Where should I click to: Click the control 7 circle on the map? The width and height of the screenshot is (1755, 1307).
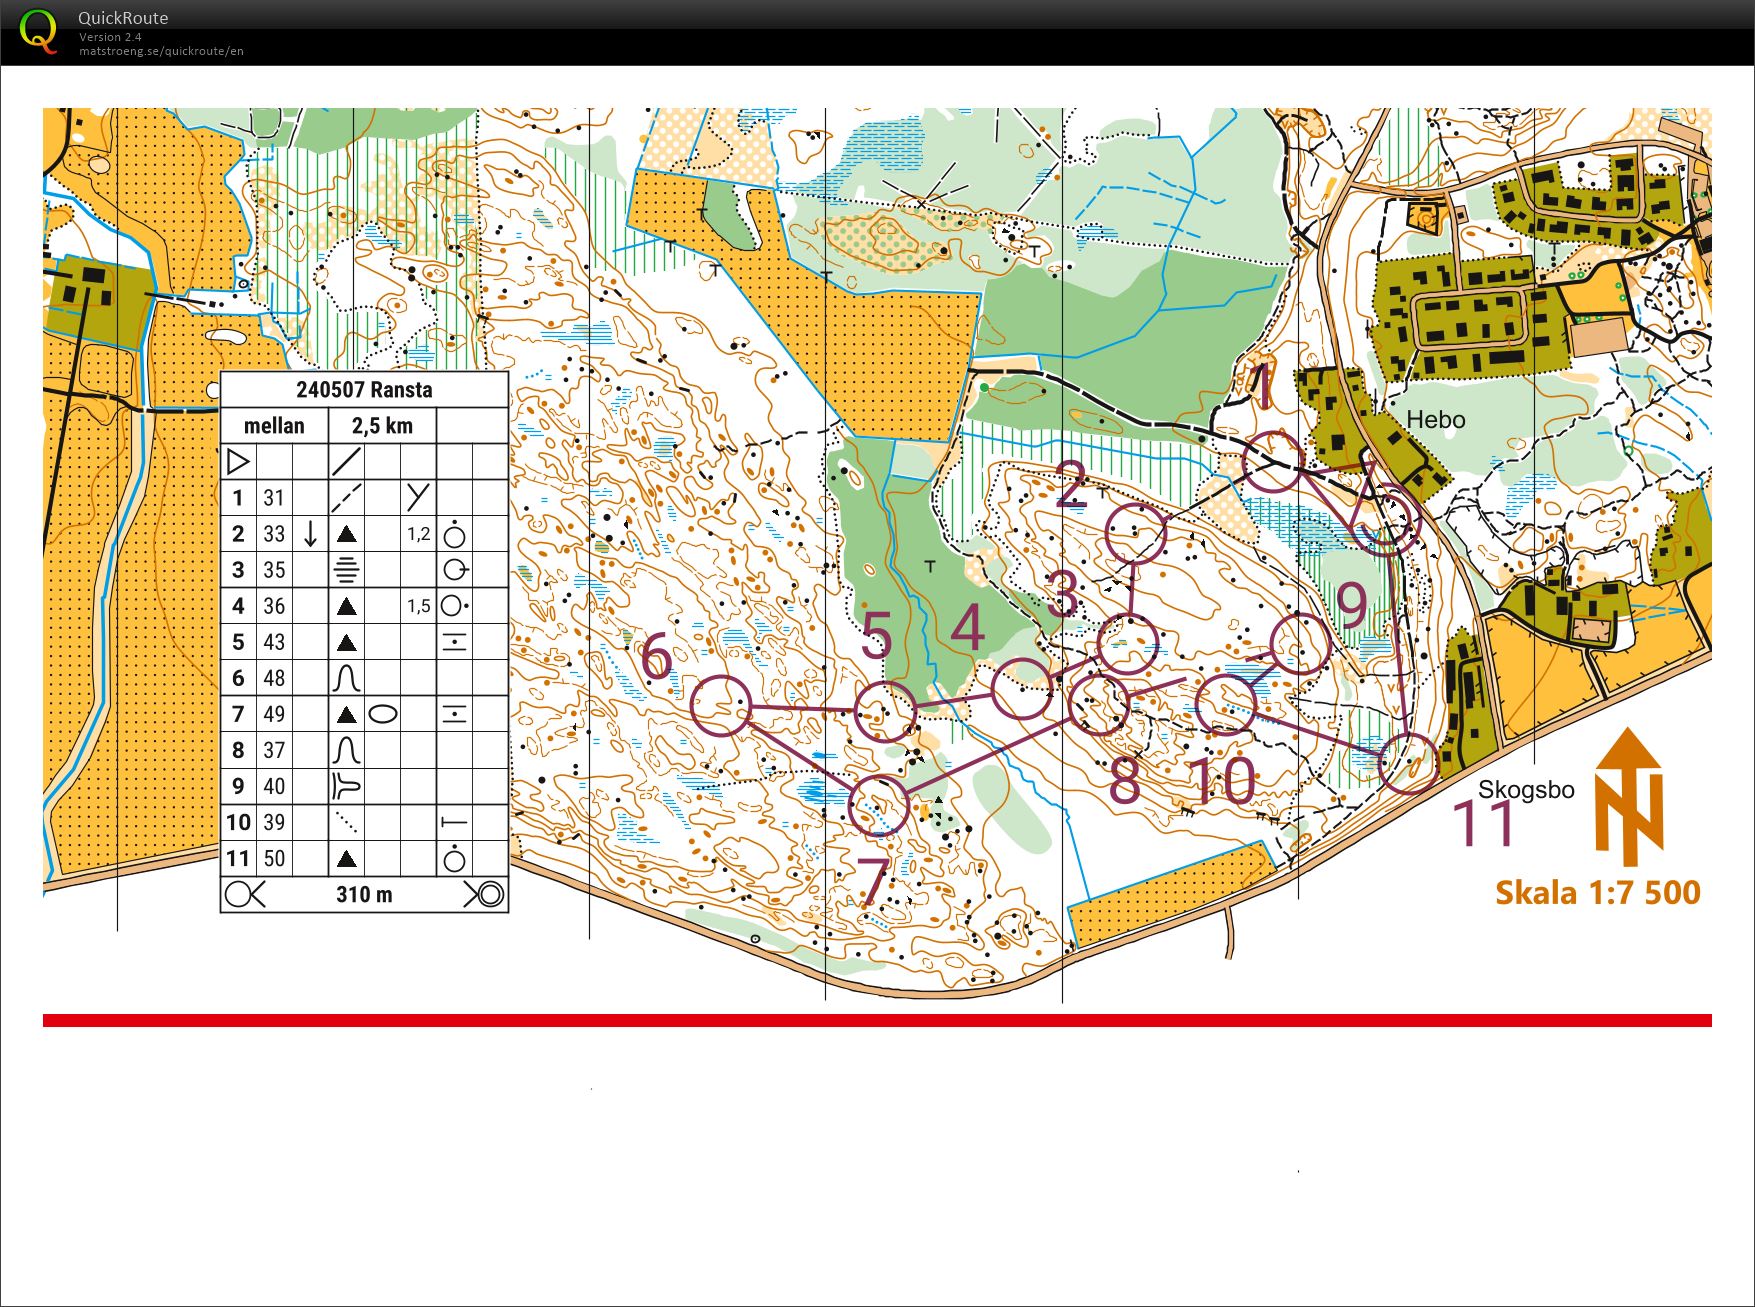(879, 805)
